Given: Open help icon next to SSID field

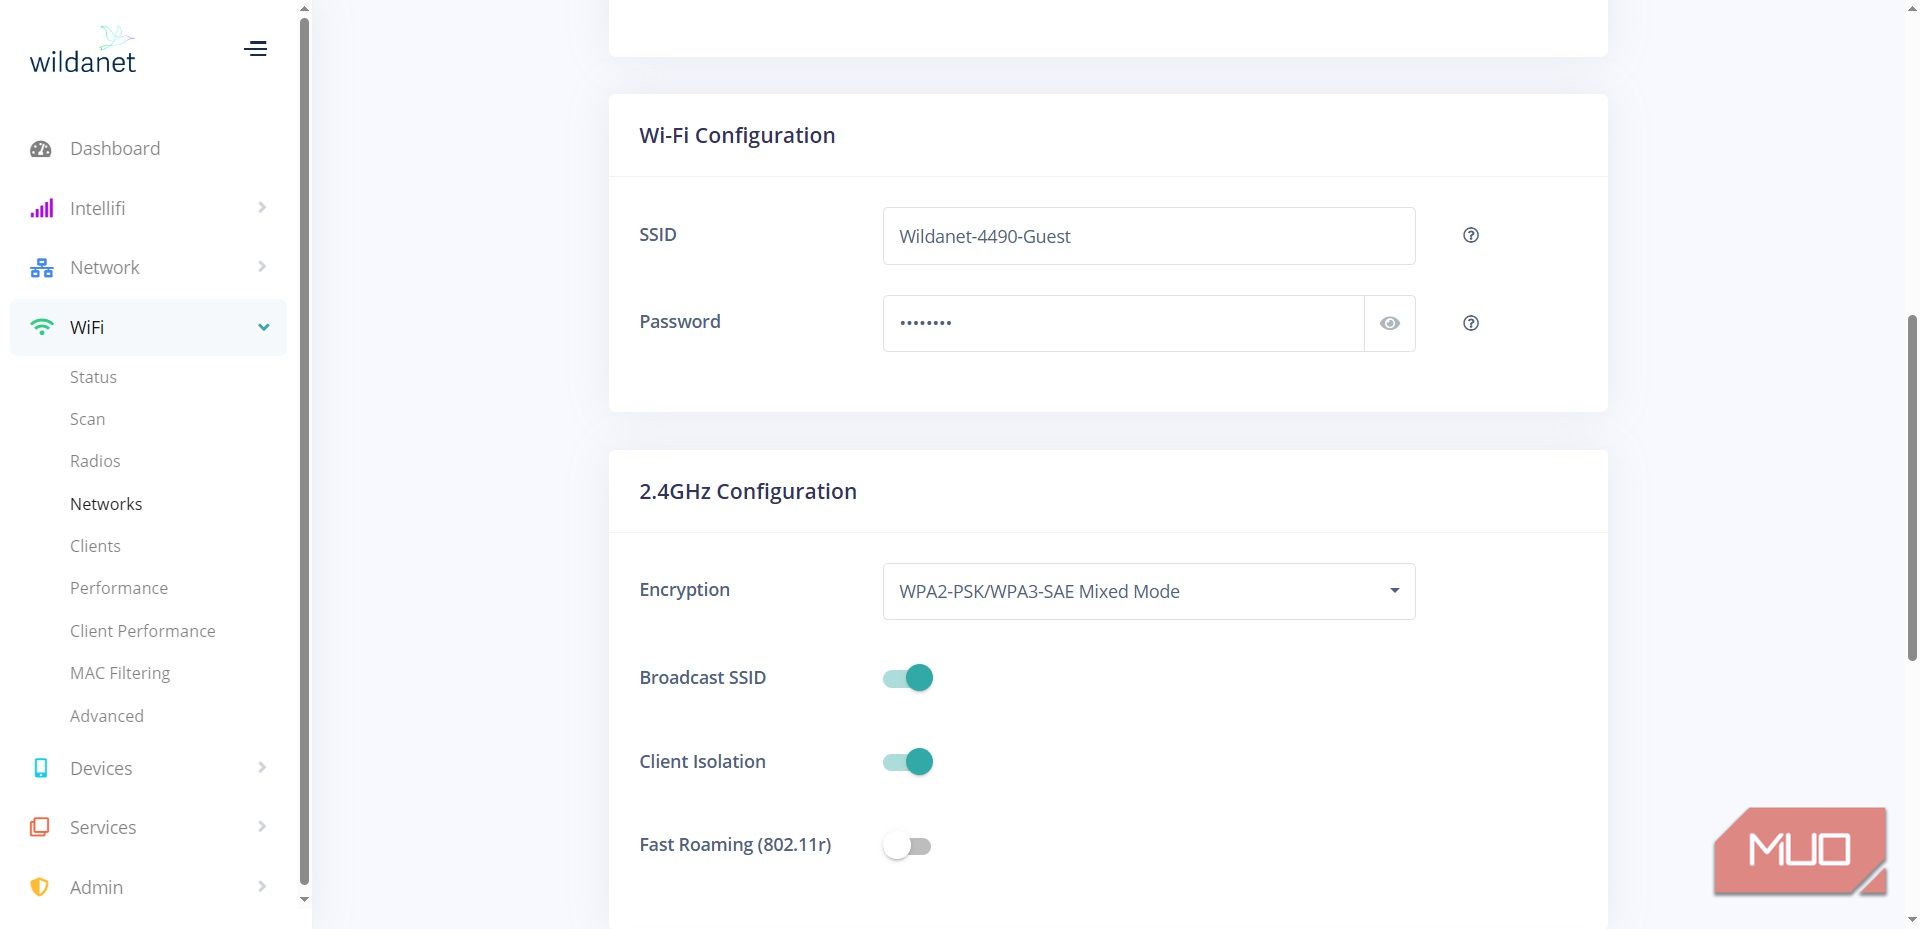Looking at the screenshot, I should click(x=1471, y=235).
